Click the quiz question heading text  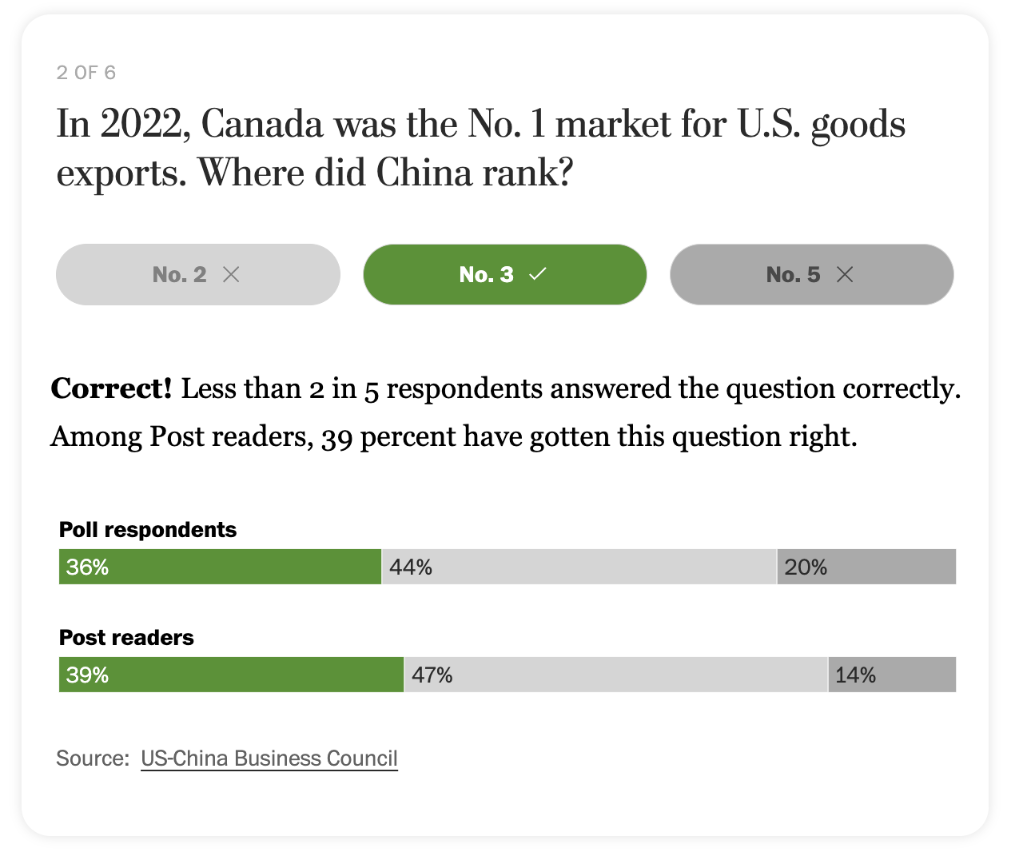point(481,149)
